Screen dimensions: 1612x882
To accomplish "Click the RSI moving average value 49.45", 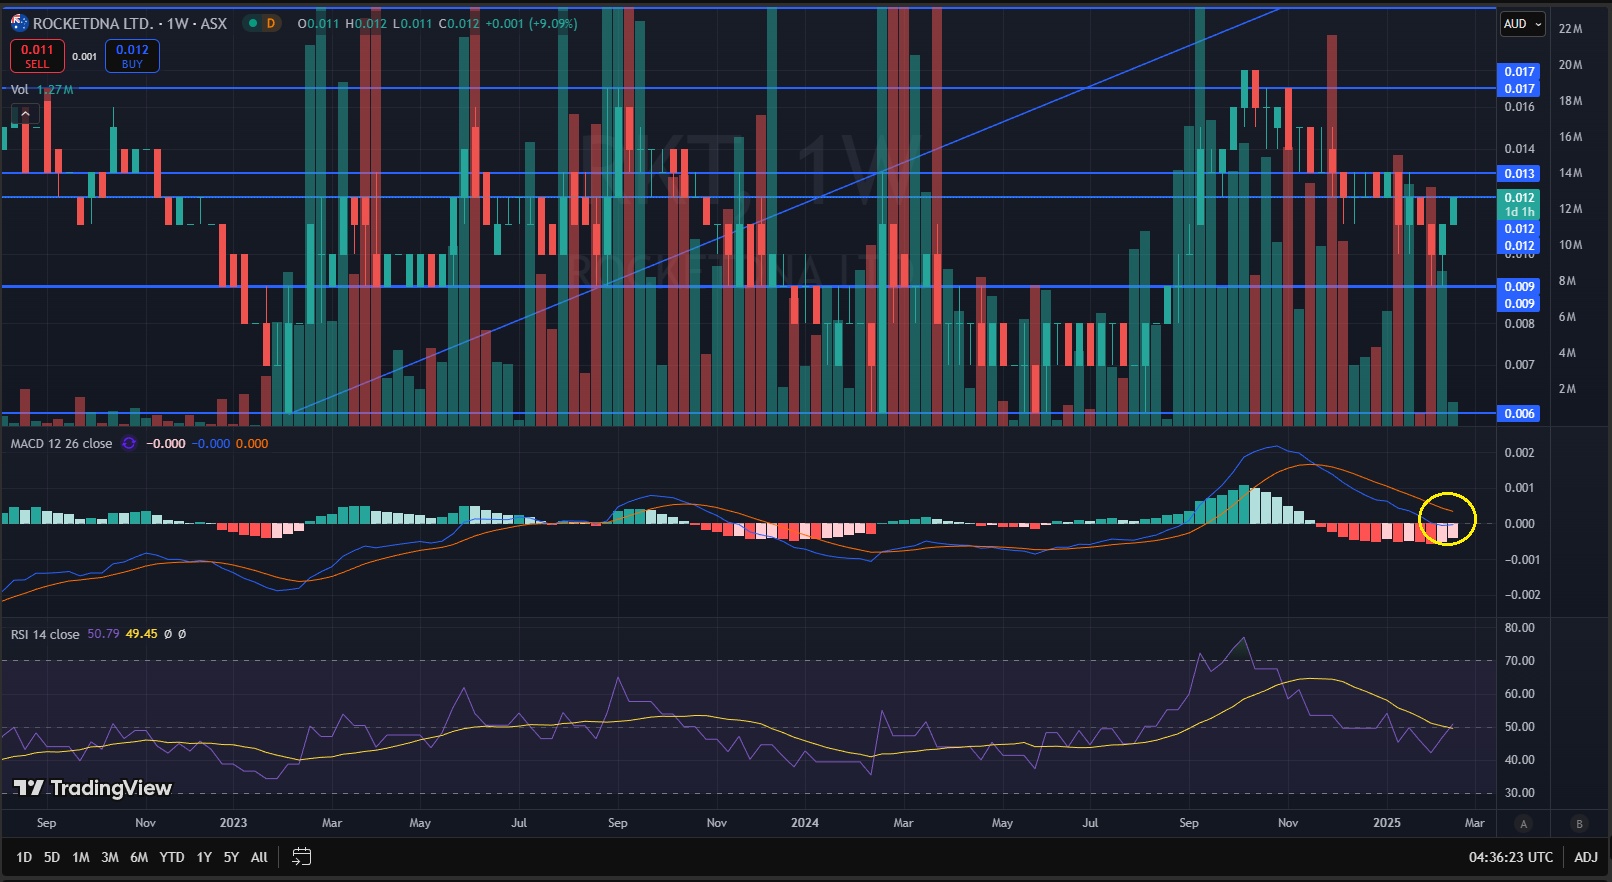I will point(141,634).
